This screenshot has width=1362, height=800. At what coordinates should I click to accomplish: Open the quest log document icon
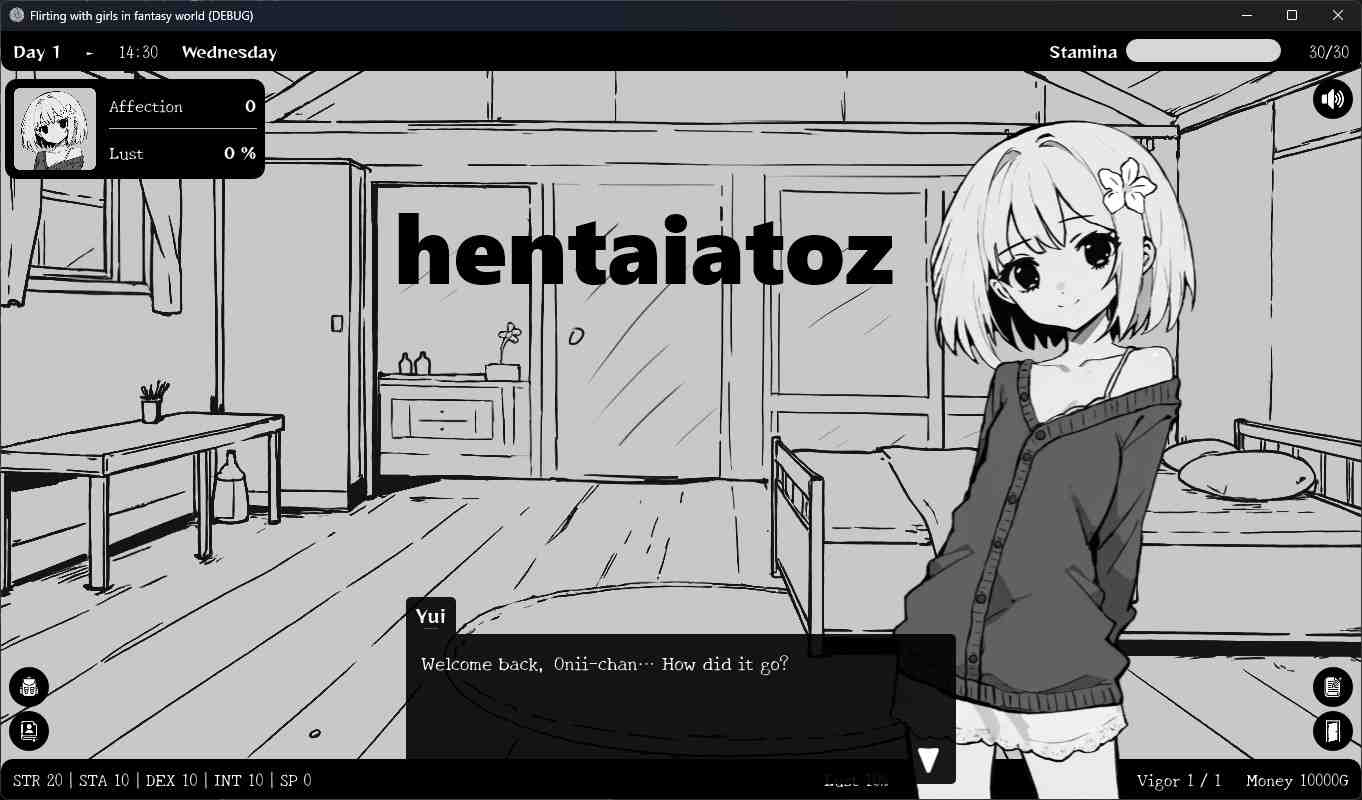tap(1332, 687)
